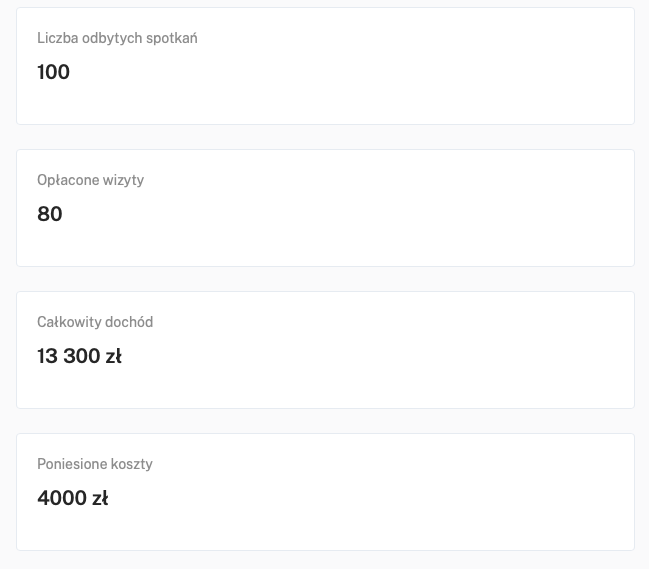649x569 pixels.
Task: Select the value 80 for paid visits
Action: [x=49, y=214]
